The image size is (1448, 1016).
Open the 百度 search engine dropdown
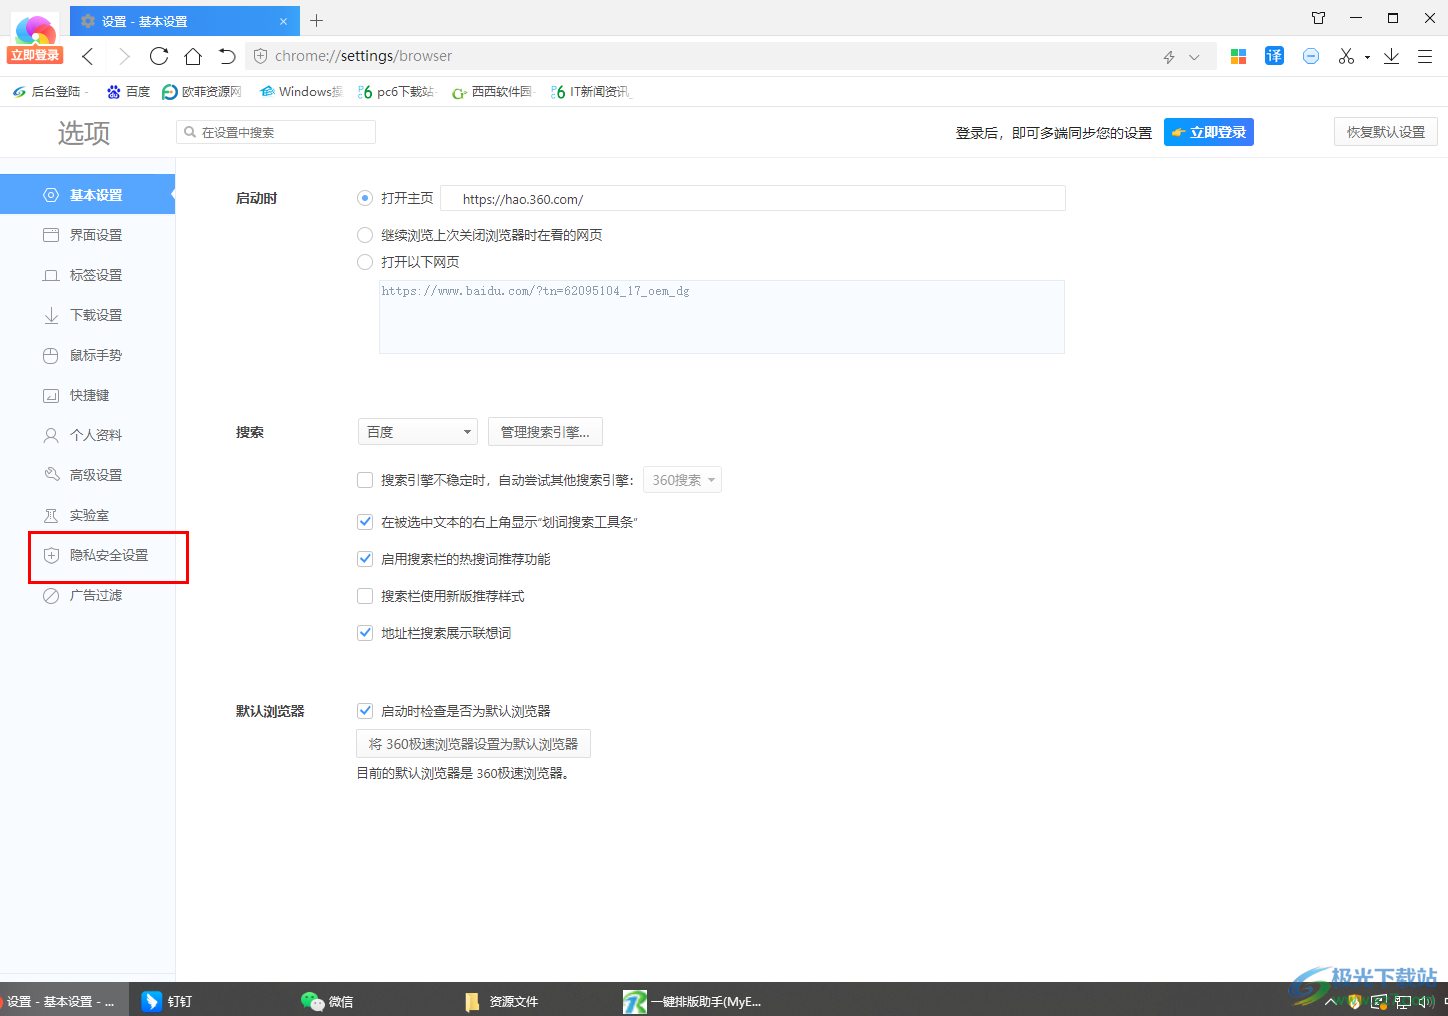point(418,432)
